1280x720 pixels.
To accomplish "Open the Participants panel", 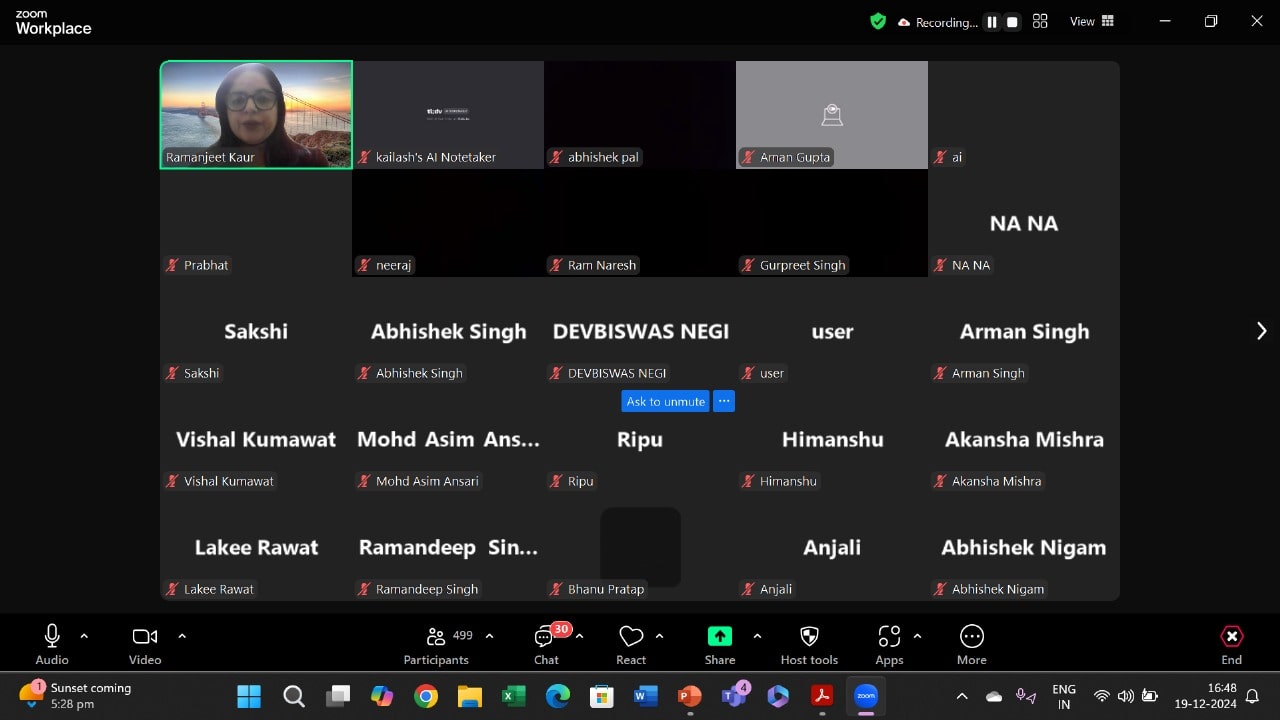I will pyautogui.click(x=435, y=637).
